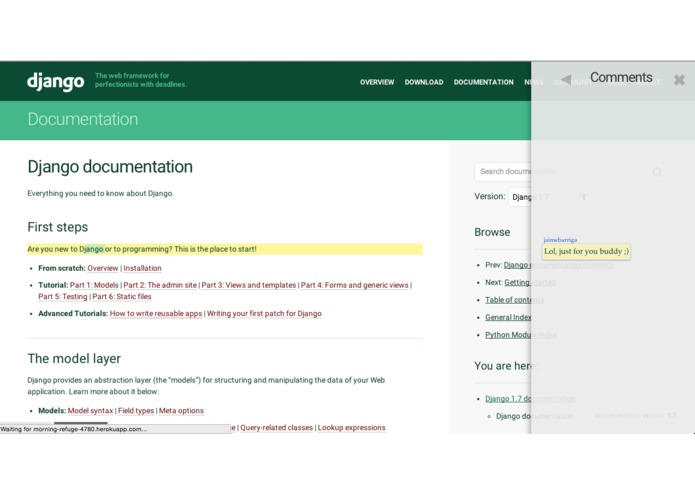Open the Django version dropdown
This screenshot has width=695, height=494.
tap(550, 197)
